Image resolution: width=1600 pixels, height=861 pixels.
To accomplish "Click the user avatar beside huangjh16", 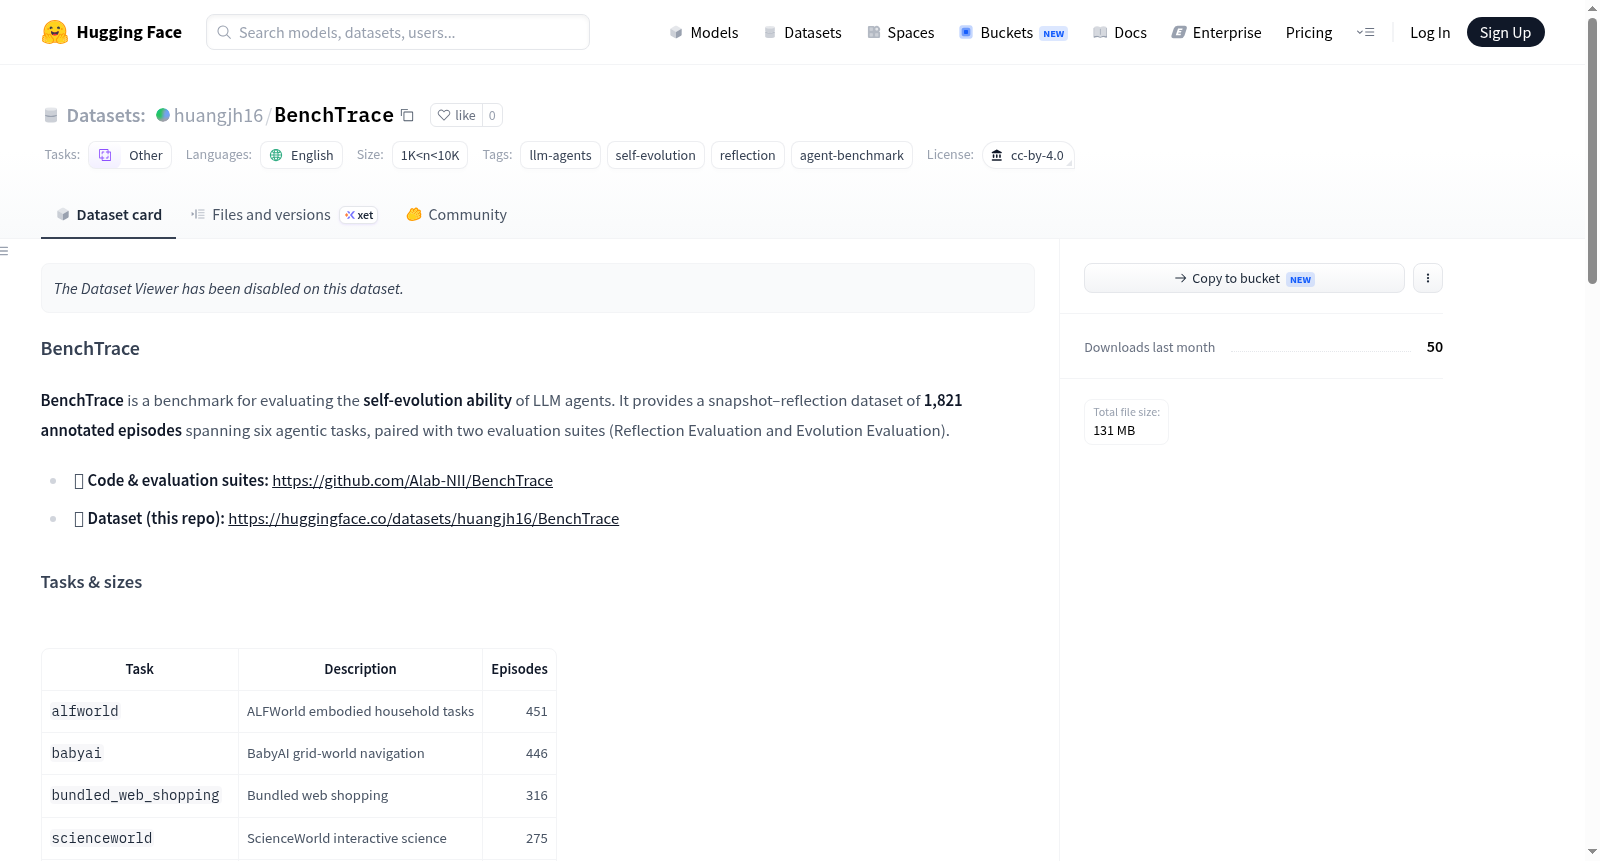I will 163,115.
